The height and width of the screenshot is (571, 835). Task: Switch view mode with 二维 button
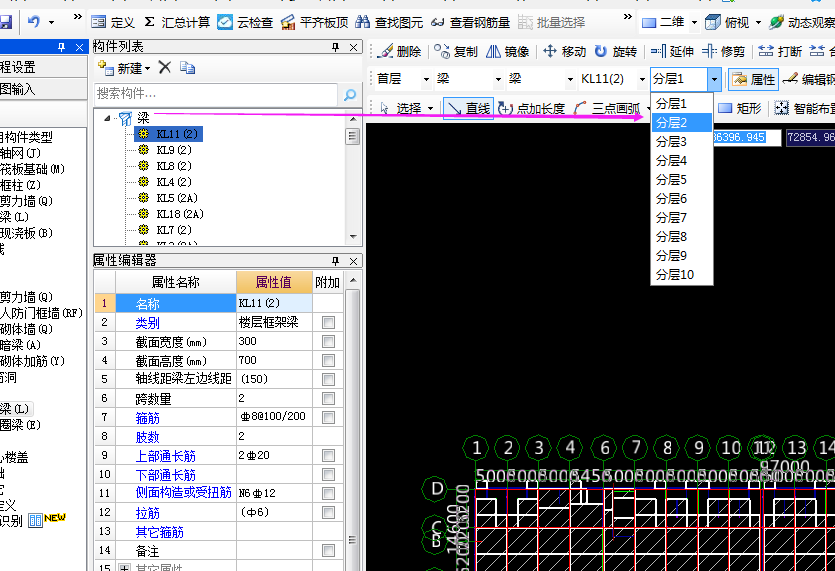click(x=663, y=22)
